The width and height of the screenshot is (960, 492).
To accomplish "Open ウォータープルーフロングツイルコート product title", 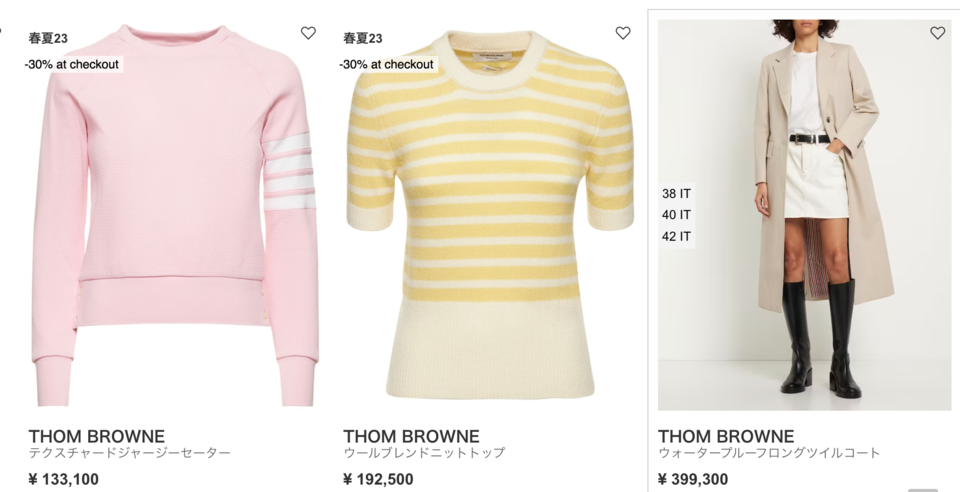I will click(769, 453).
